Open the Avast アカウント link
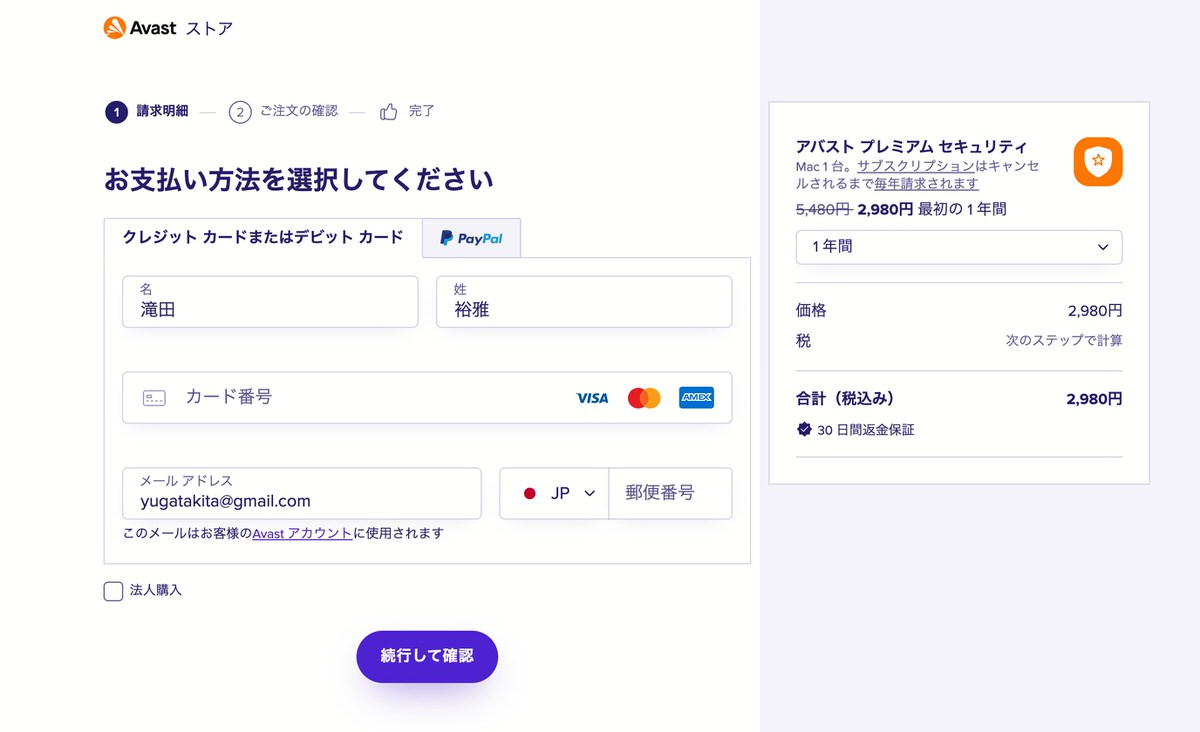 (302, 533)
